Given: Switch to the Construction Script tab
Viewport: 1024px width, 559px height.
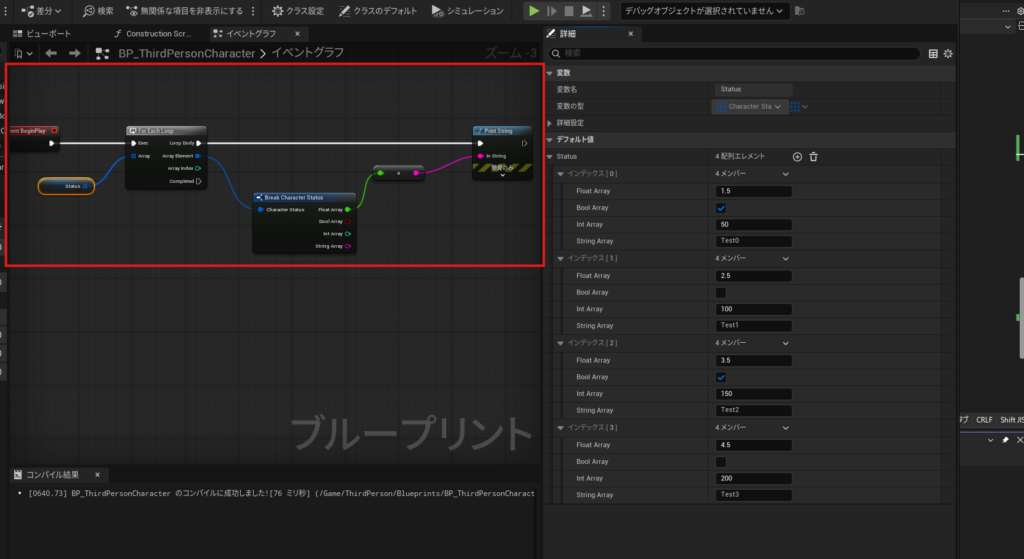Looking at the screenshot, I should click(150, 33).
